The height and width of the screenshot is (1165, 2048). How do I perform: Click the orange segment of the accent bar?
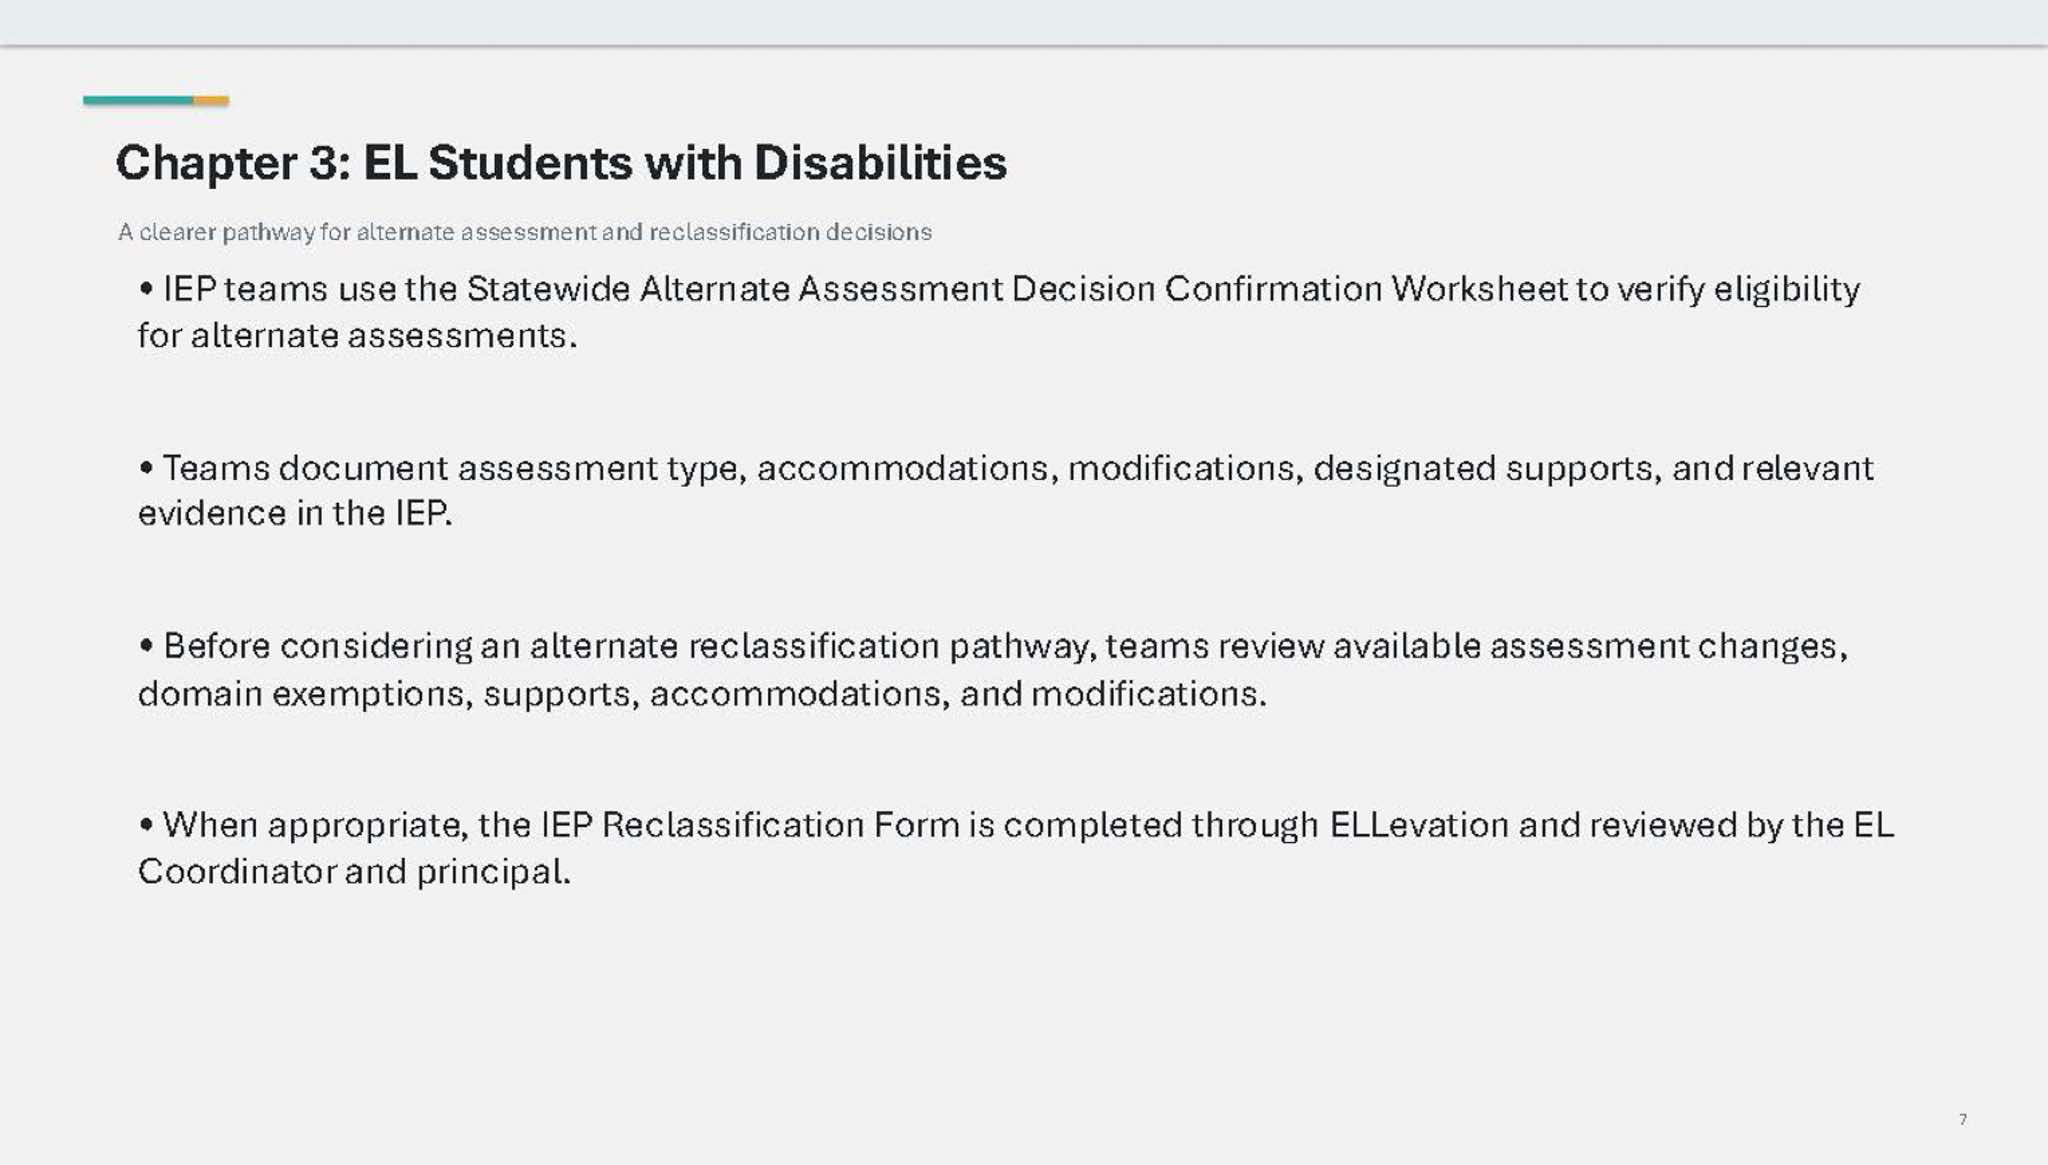coord(211,100)
